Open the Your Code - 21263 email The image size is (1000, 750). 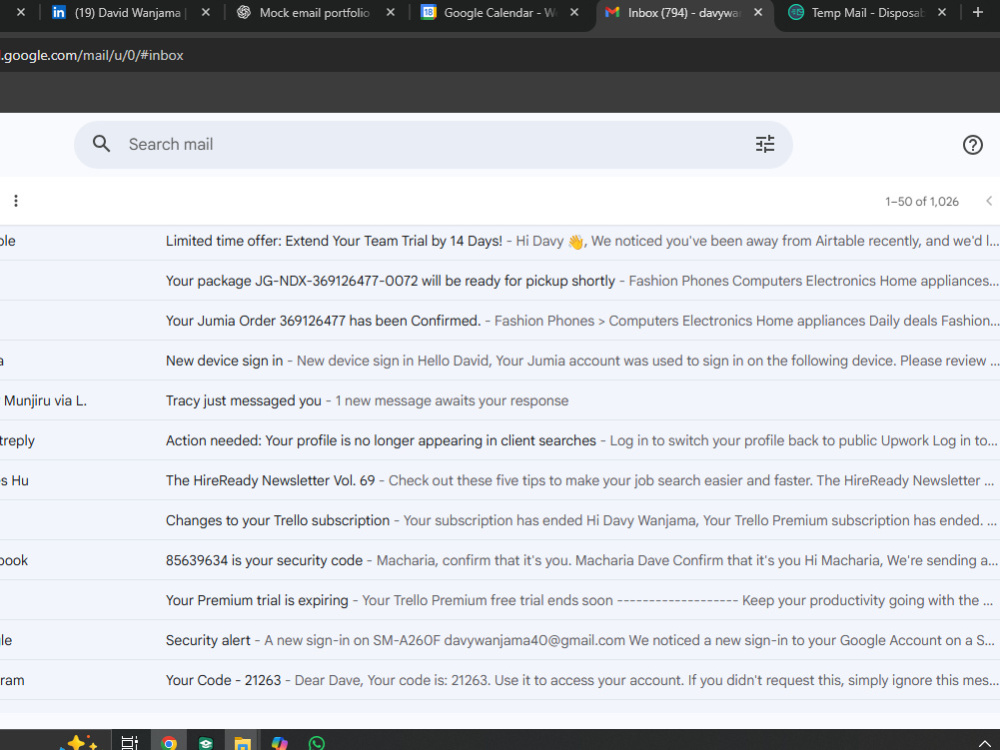[500, 680]
